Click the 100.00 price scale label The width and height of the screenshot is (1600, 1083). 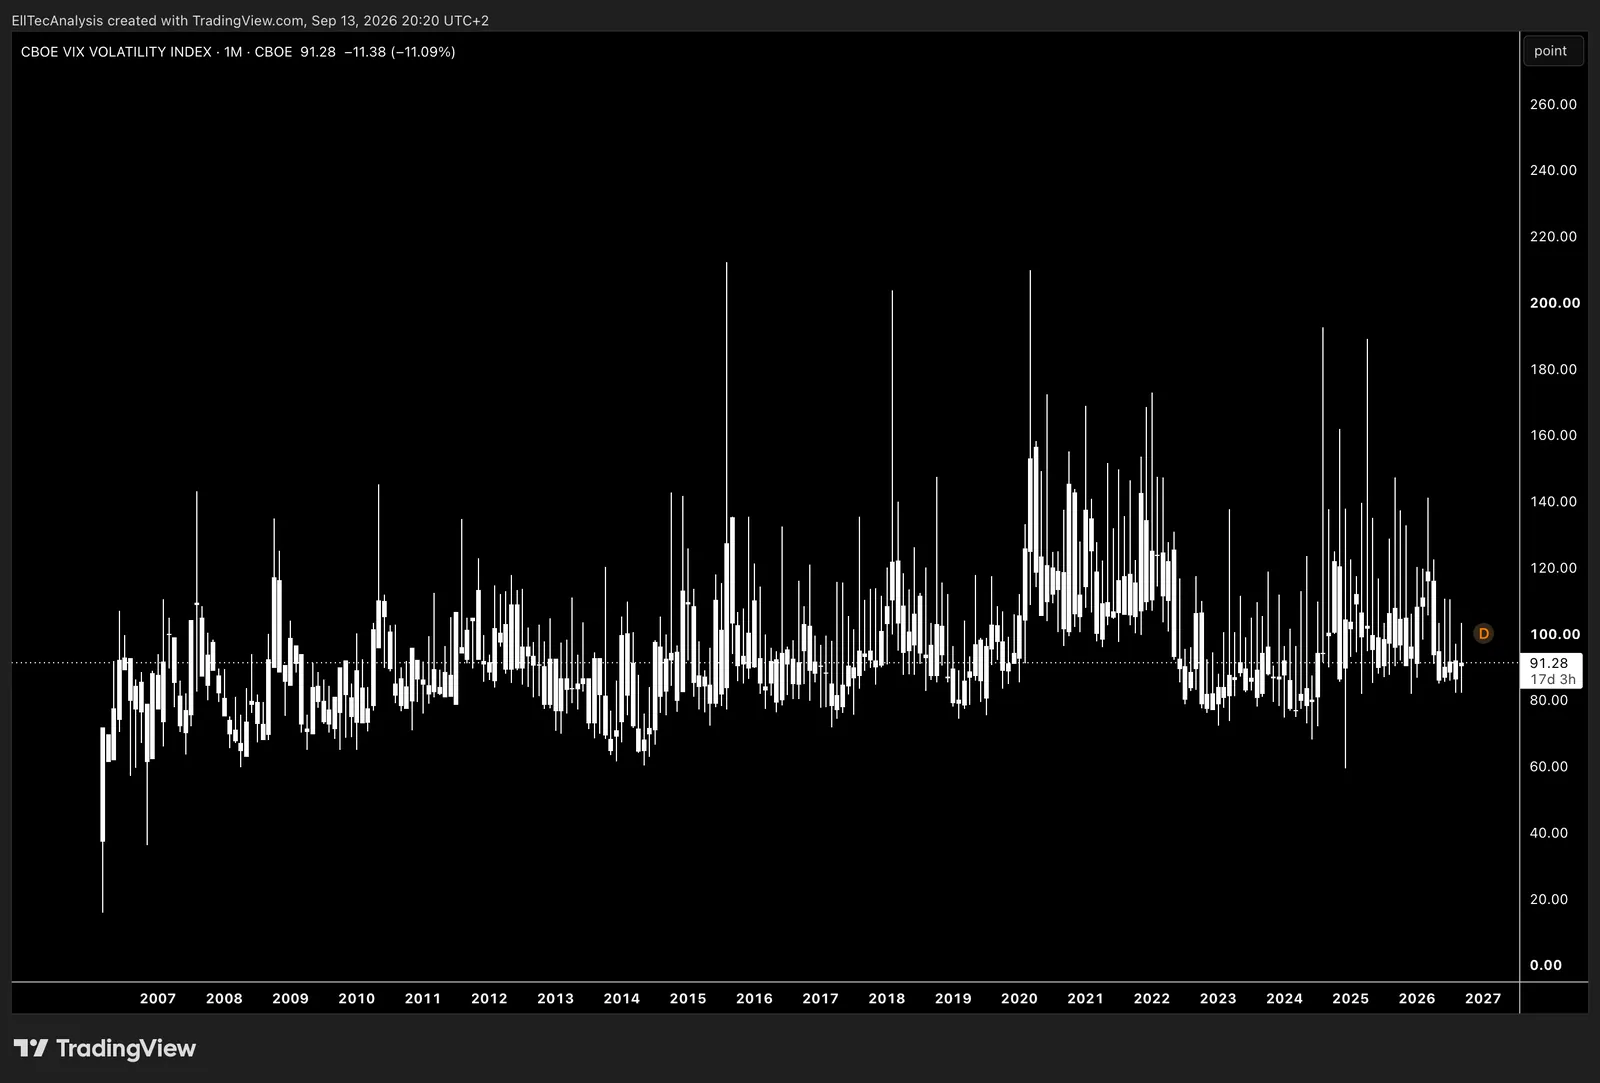pyautogui.click(x=1555, y=634)
